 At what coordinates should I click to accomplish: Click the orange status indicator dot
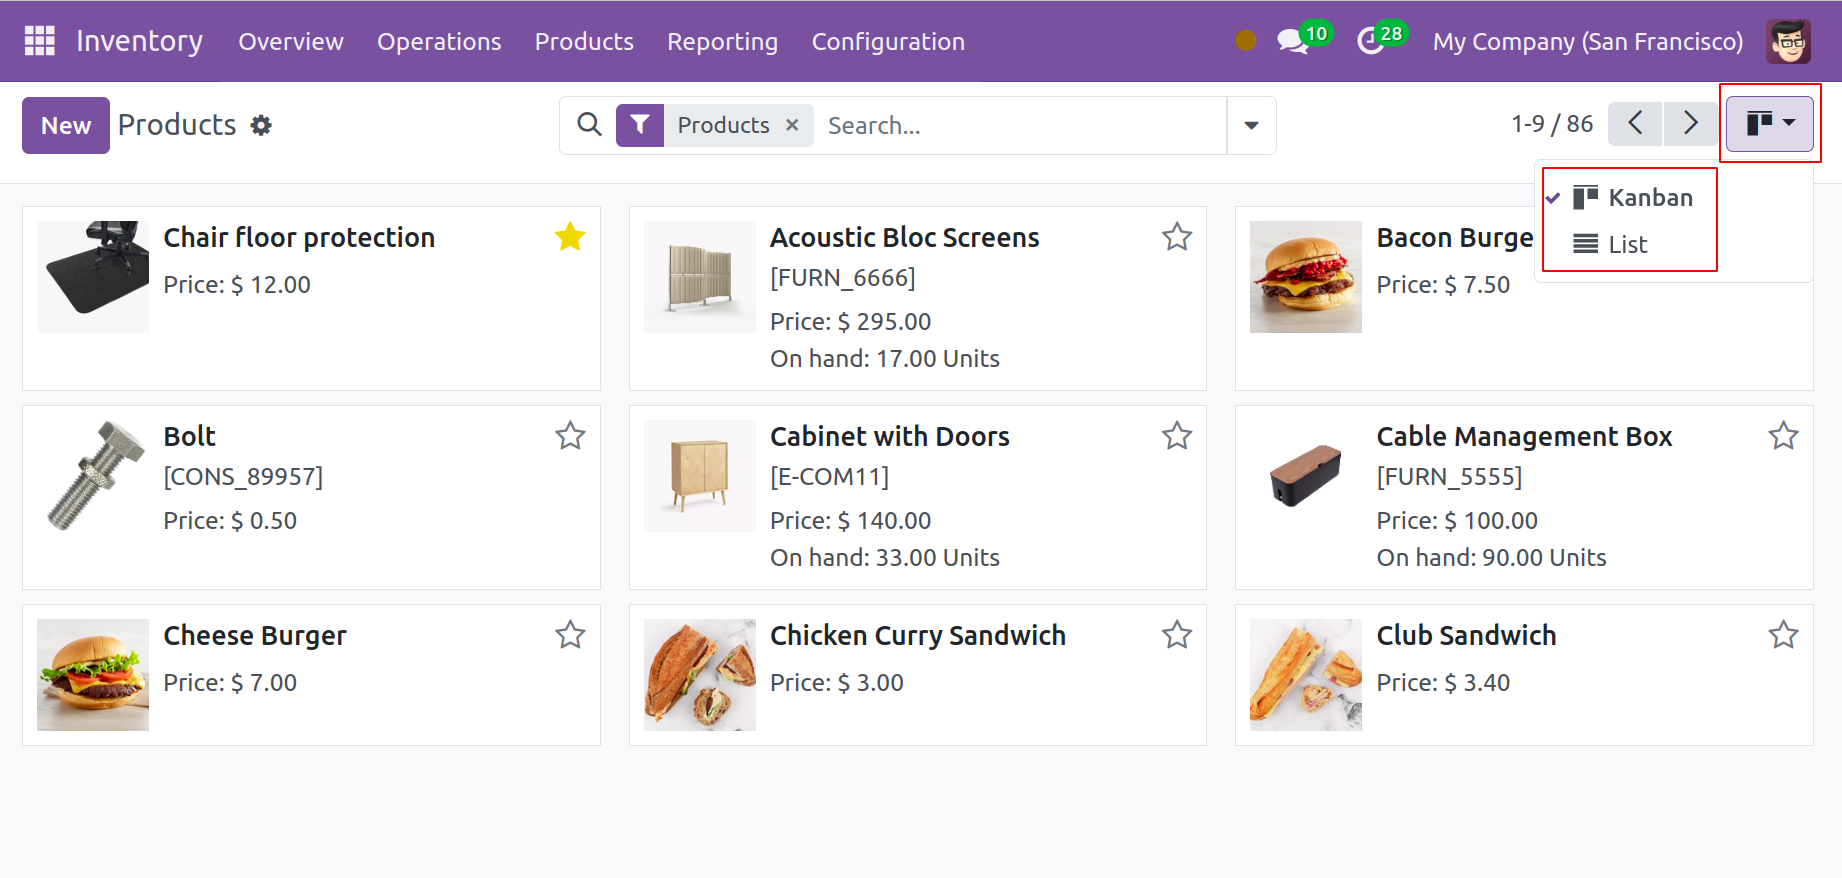(x=1245, y=41)
